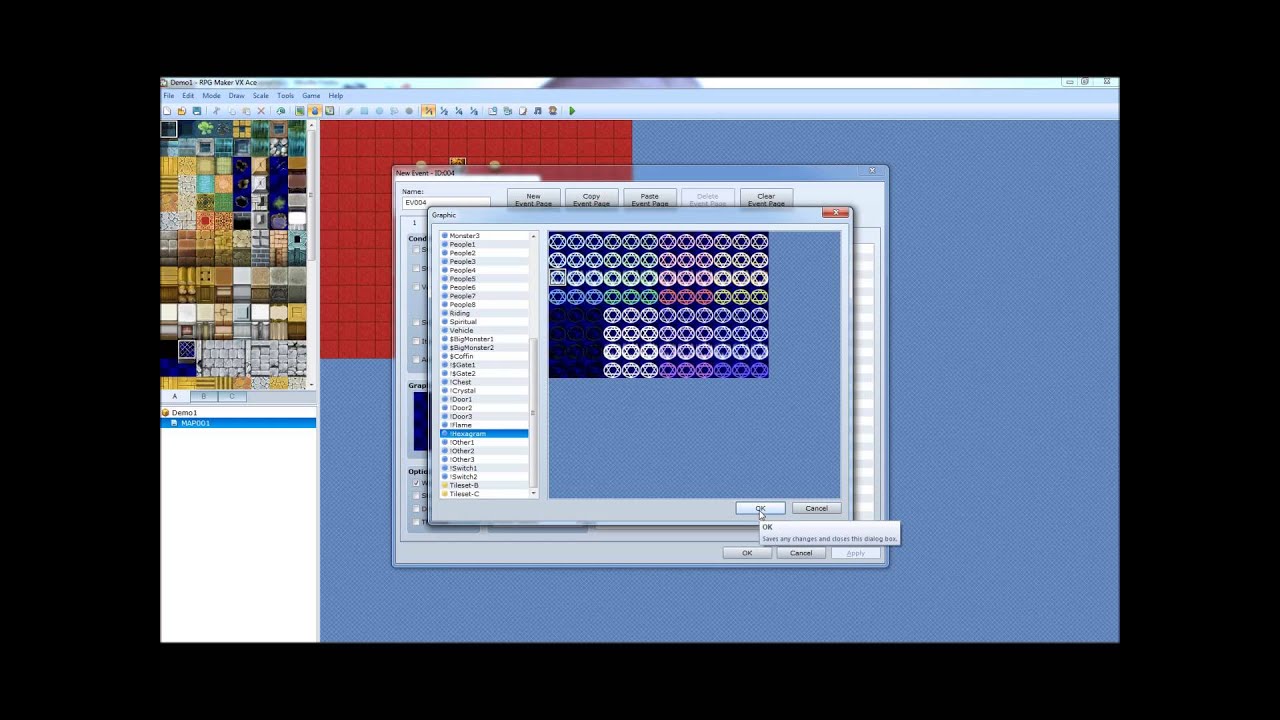Set map zoom to 1/2 scale icon
This screenshot has width=1280, height=720.
click(x=444, y=111)
